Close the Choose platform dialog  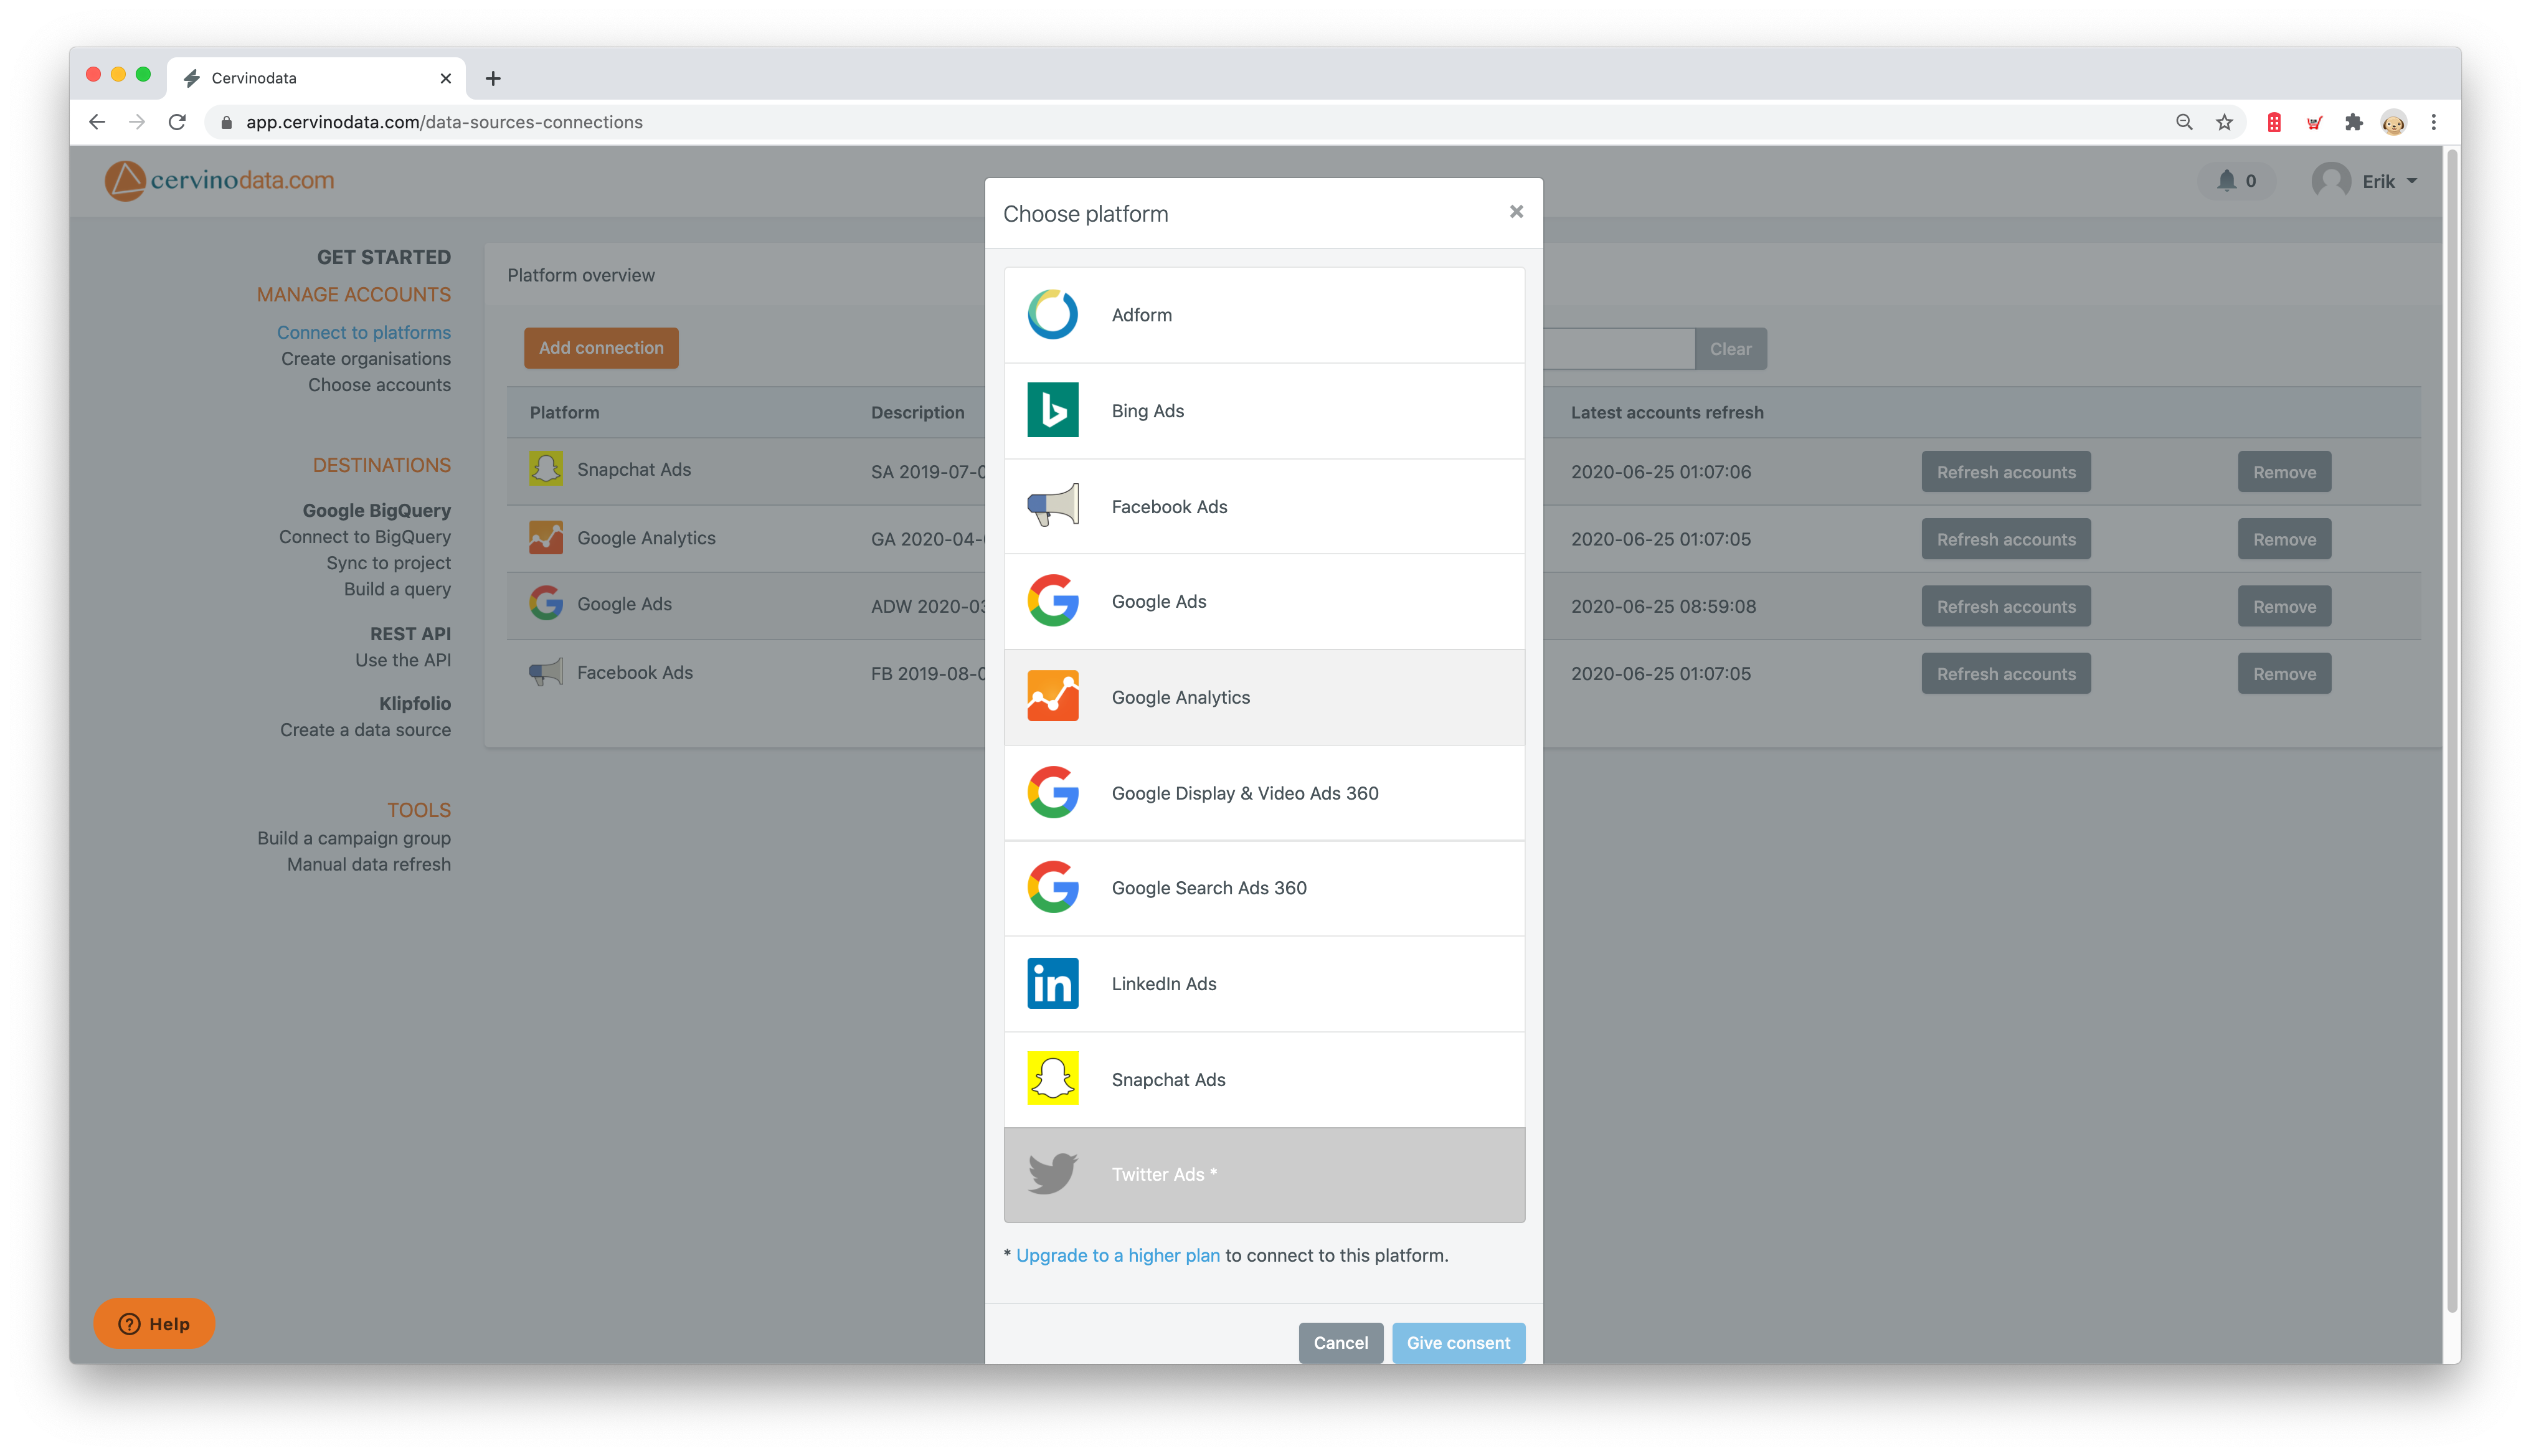click(x=1516, y=212)
